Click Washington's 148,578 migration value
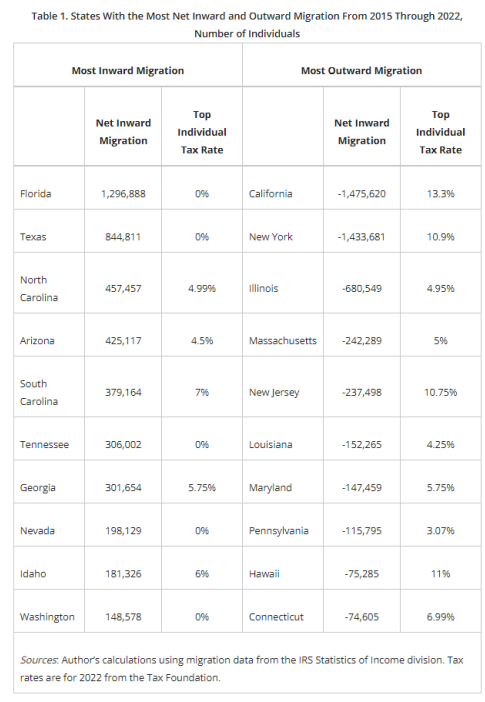 [x=123, y=617]
